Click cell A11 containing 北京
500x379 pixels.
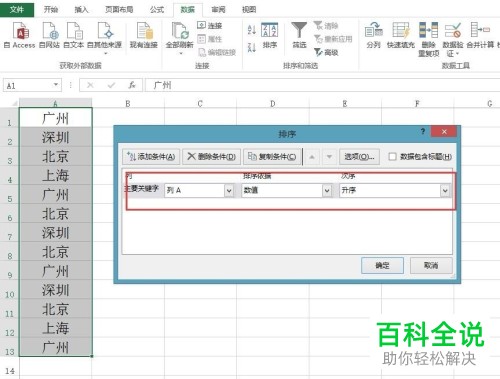[56, 309]
